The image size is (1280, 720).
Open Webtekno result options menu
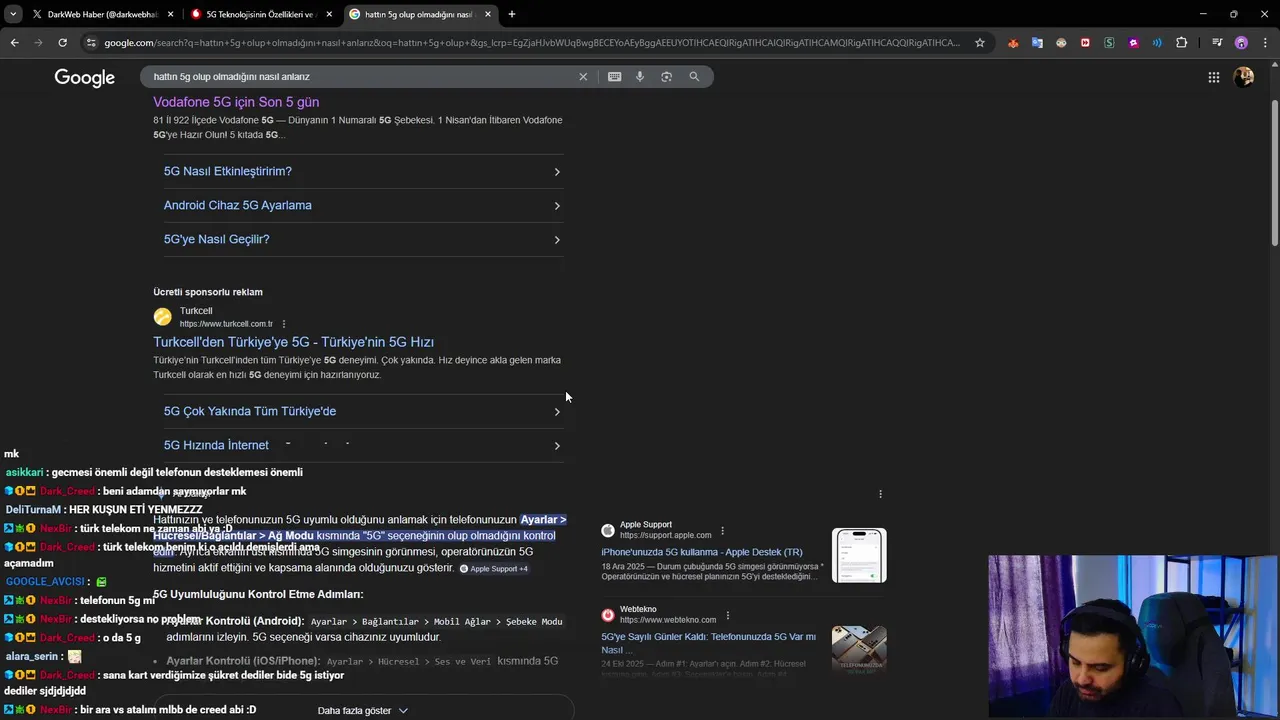pyautogui.click(x=727, y=615)
